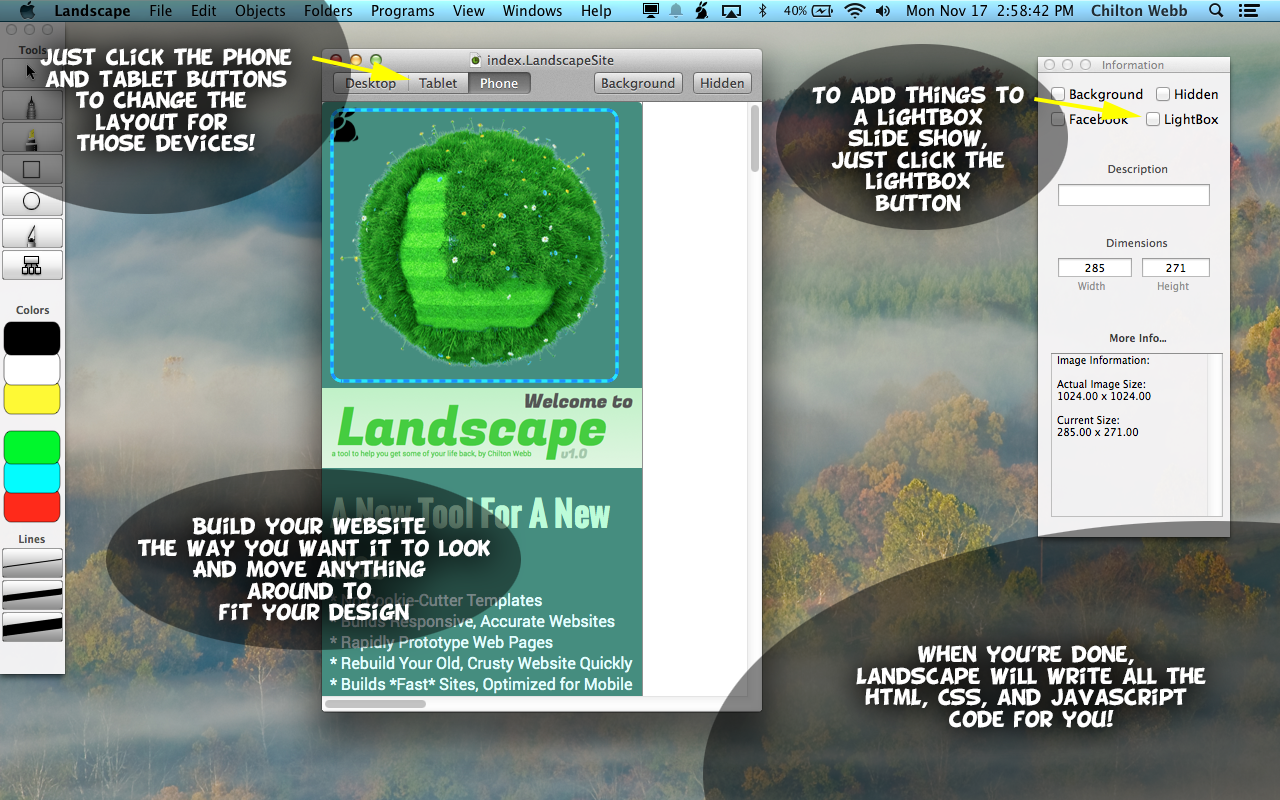
Task: Toggle the LightBox checkbox
Action: coord(1153,119)
